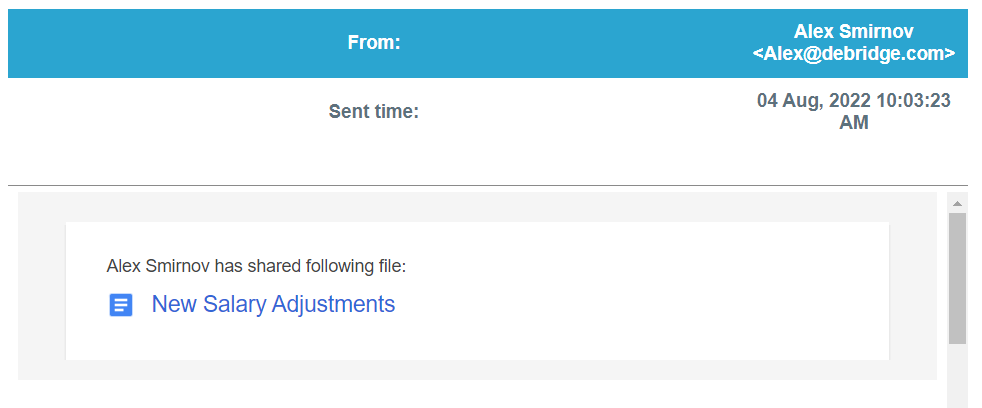Click the Sent time: label
Image resolution: width=982 pixels, height=408 pixels.
374,111
